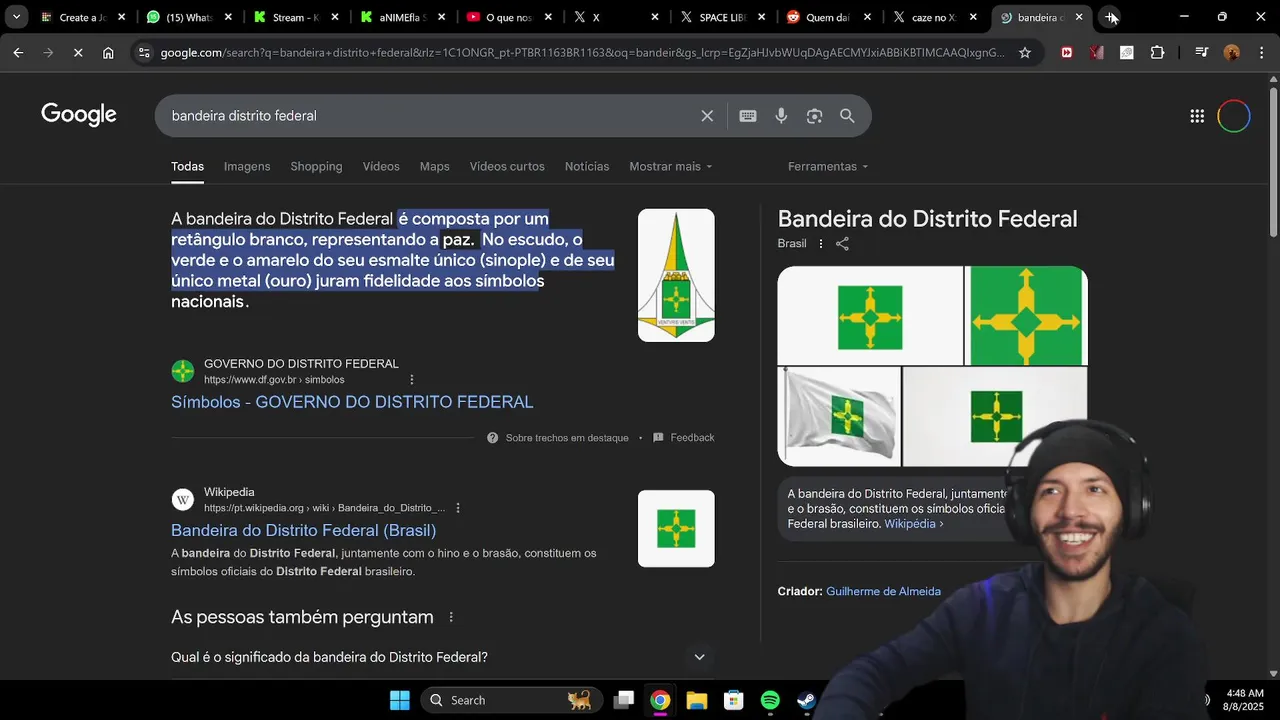Open Bandeira do Distrito Federal (Brasil) Wikipedia link
Viewport: 1280px width, 720px height.
coord(303,530)
